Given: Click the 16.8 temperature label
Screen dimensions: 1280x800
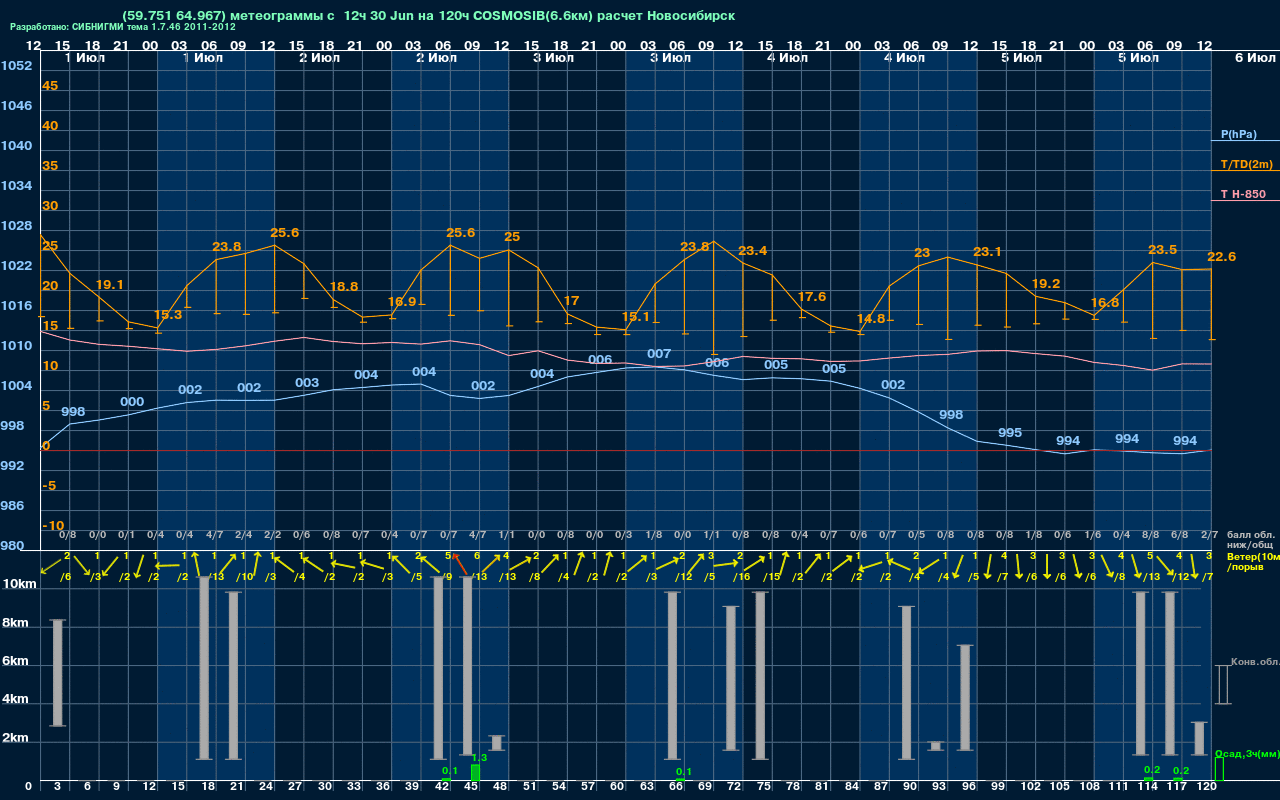Looking at the screenshot, I should pos(1105,303).
